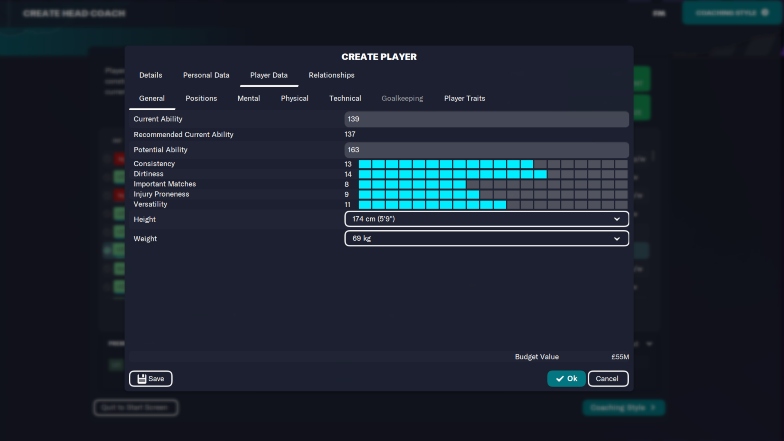Open the Weight dropdown
Screen dimensions: 784x441
(486, 238)
